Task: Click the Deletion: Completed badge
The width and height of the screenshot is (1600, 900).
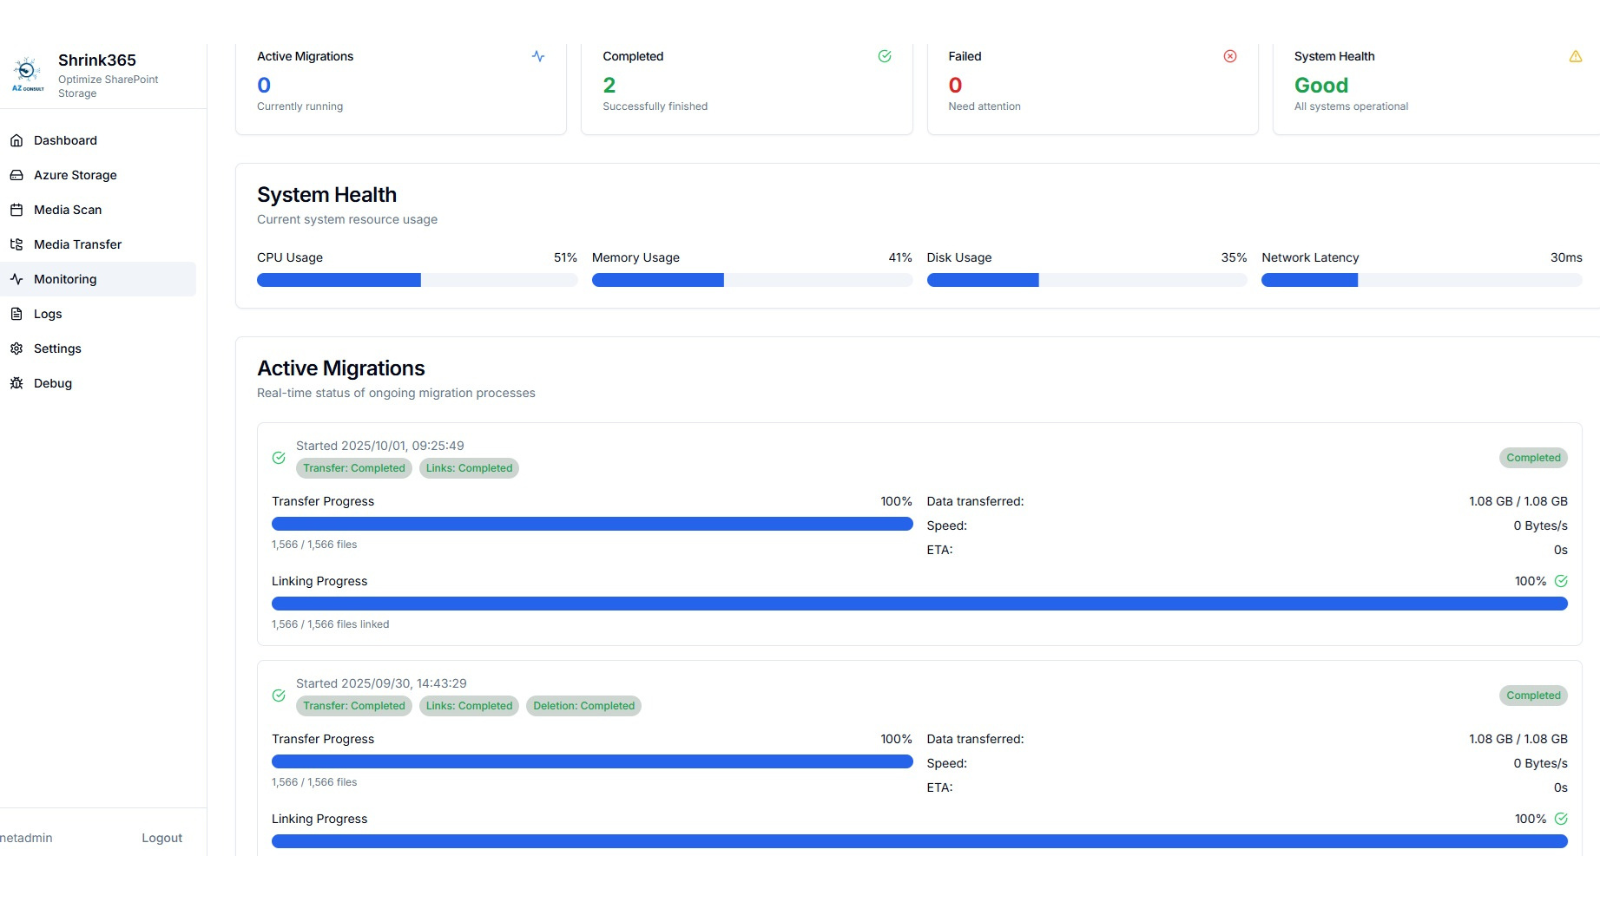Action: [584, 706]
